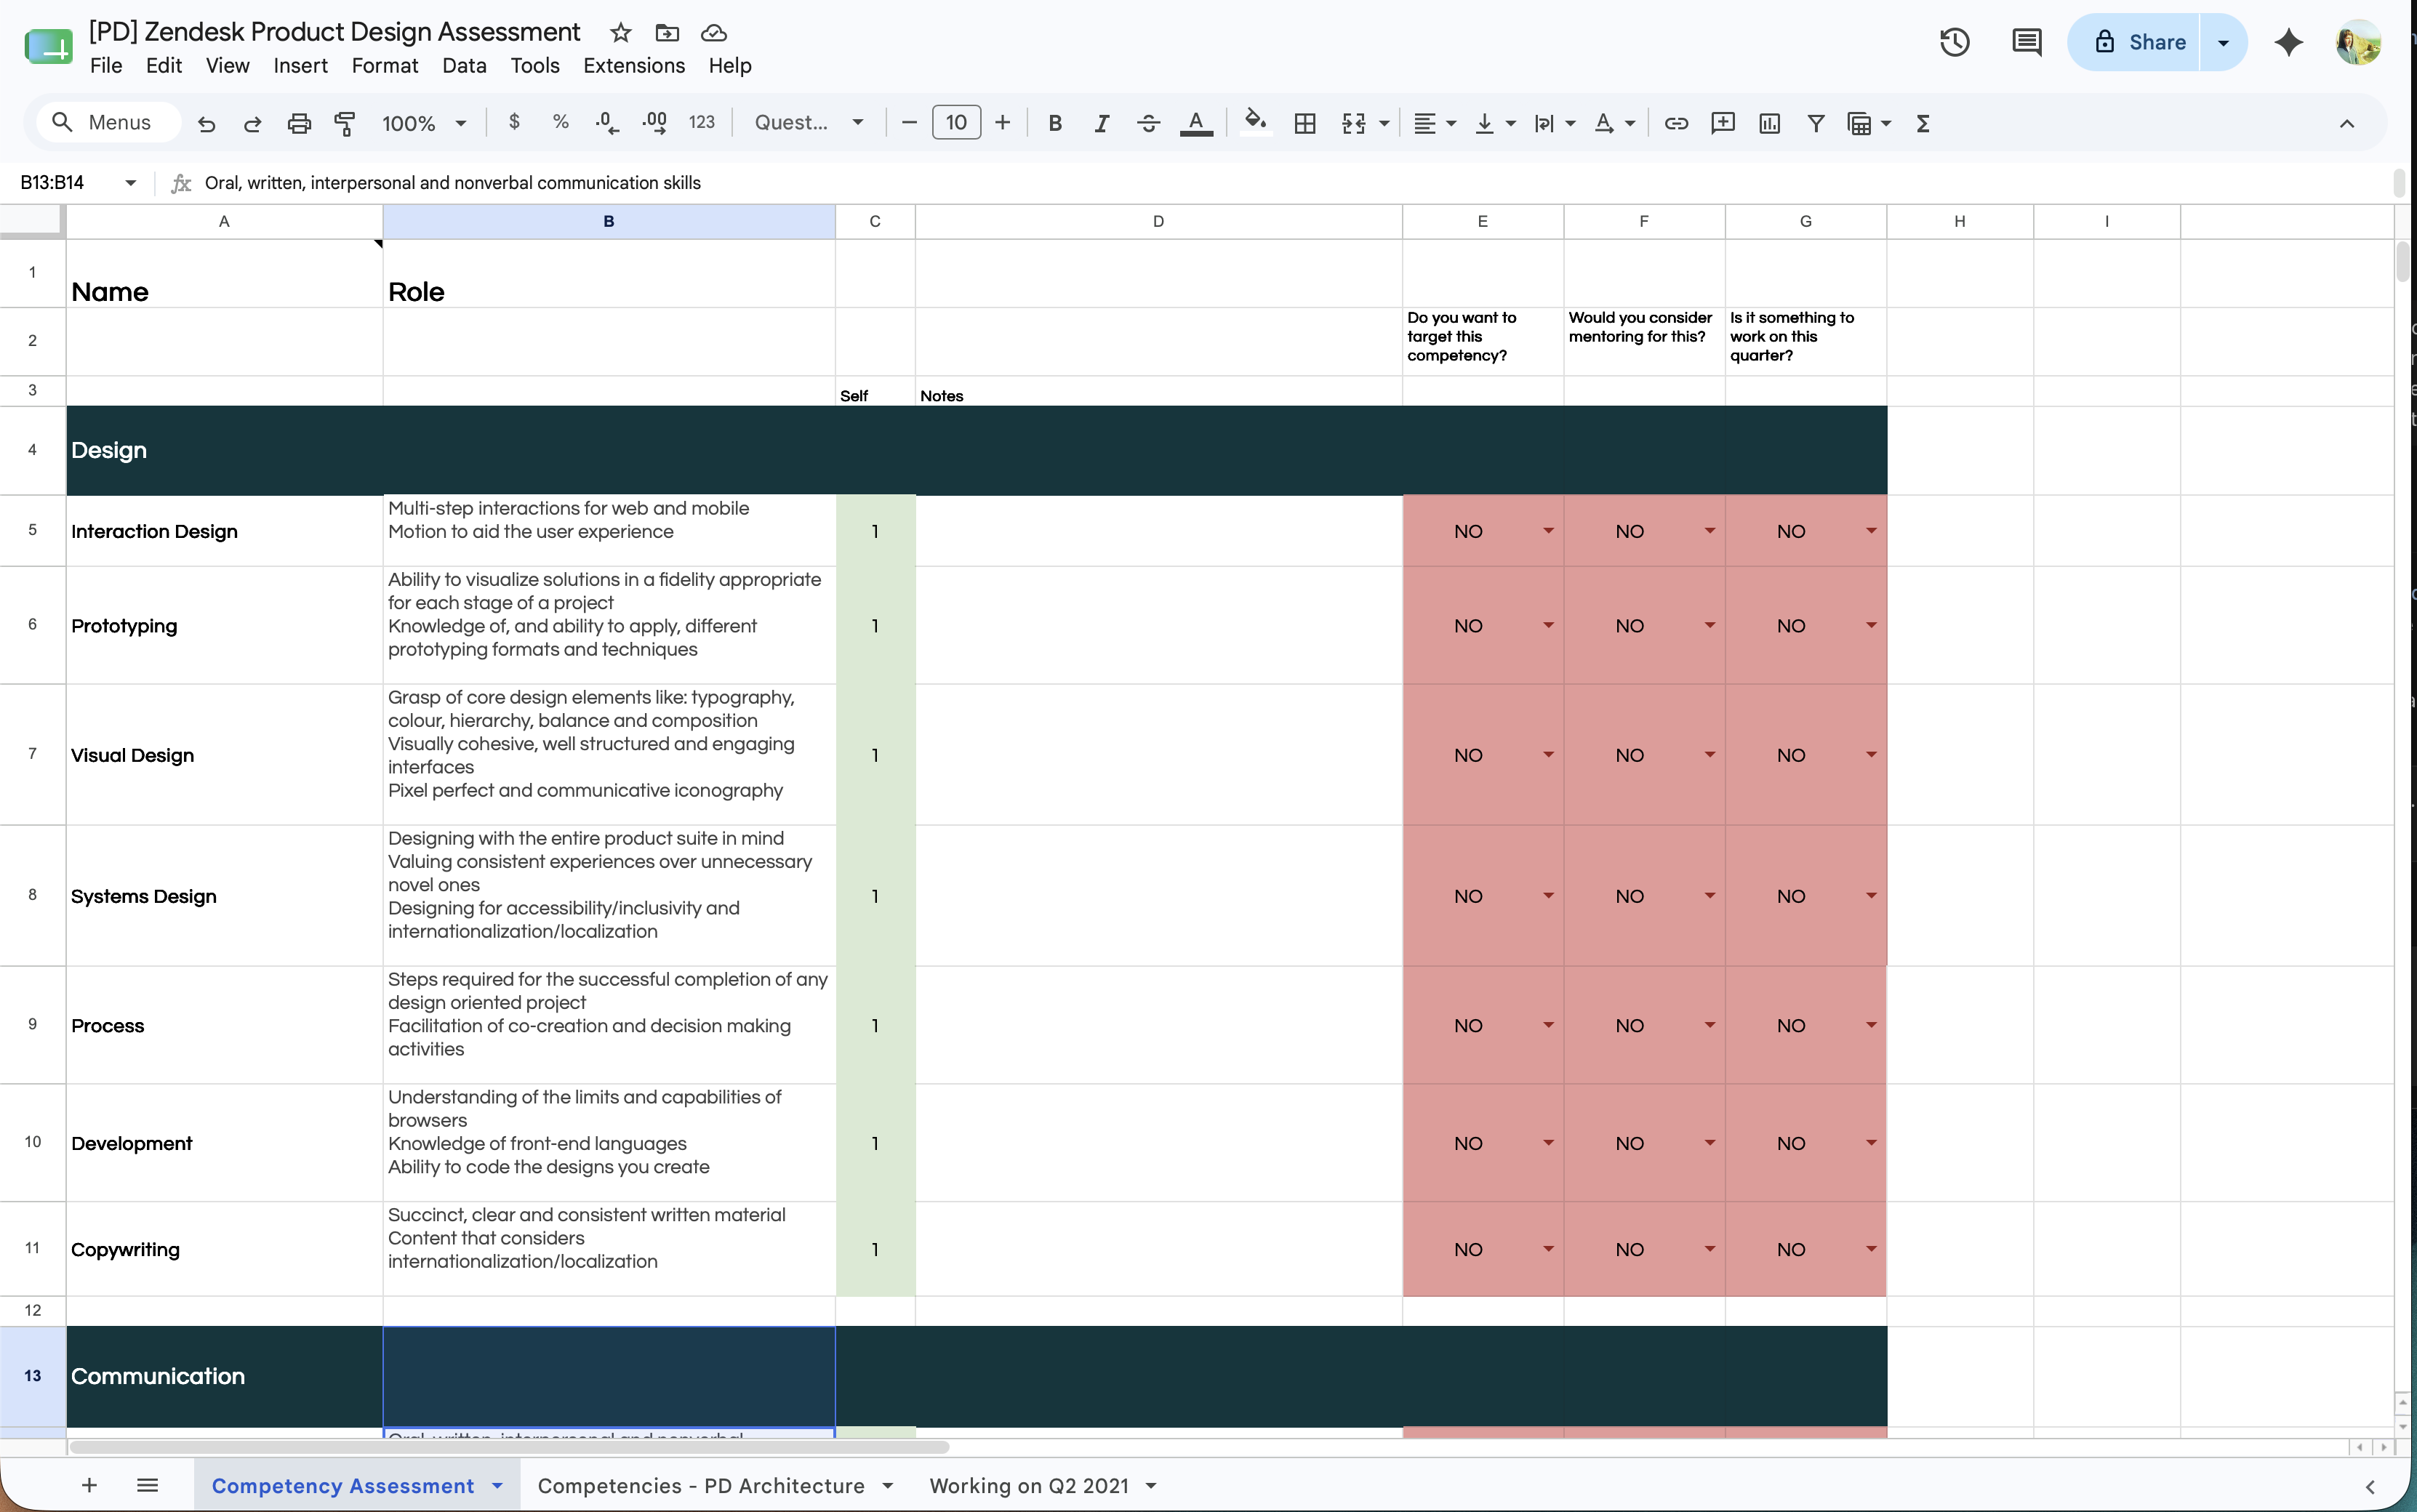The height and width of the screenshot is (1512, 2417).
Task: Apply percent format icon
Action: click(560, 122)
